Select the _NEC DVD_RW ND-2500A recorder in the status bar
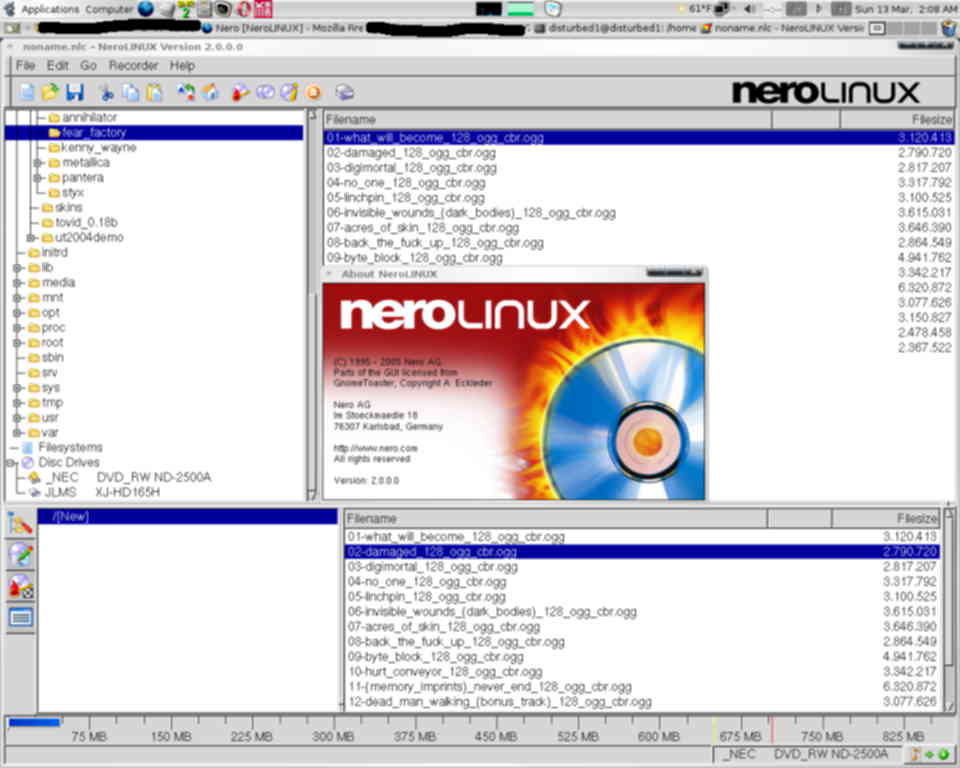Image resolution: width=960 pixels, height=768 pixels. (x=804, y=755)
